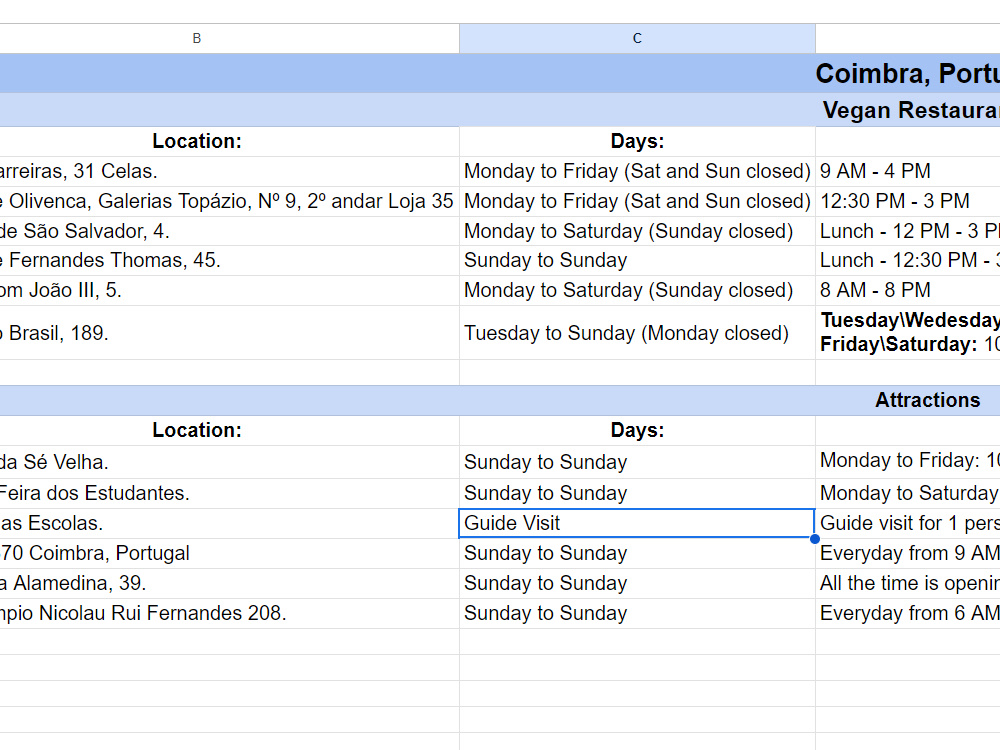Click the 'Tuesday\Wedesday' bold hours cell
The image size is (1000, 750).
click(x=908, y=332)
